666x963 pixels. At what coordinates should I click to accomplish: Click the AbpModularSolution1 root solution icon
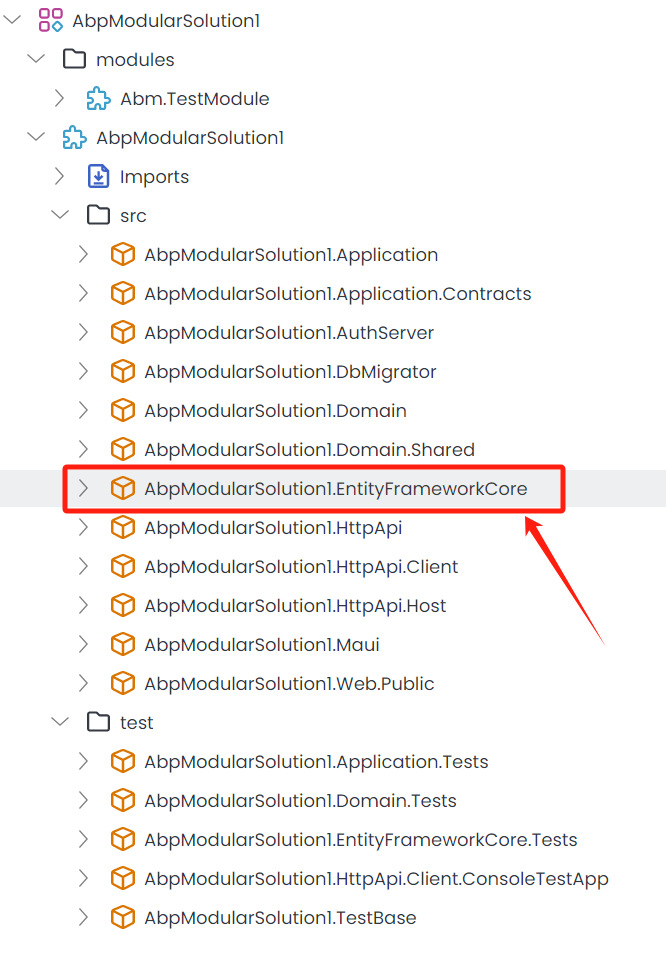coord(50,20)
